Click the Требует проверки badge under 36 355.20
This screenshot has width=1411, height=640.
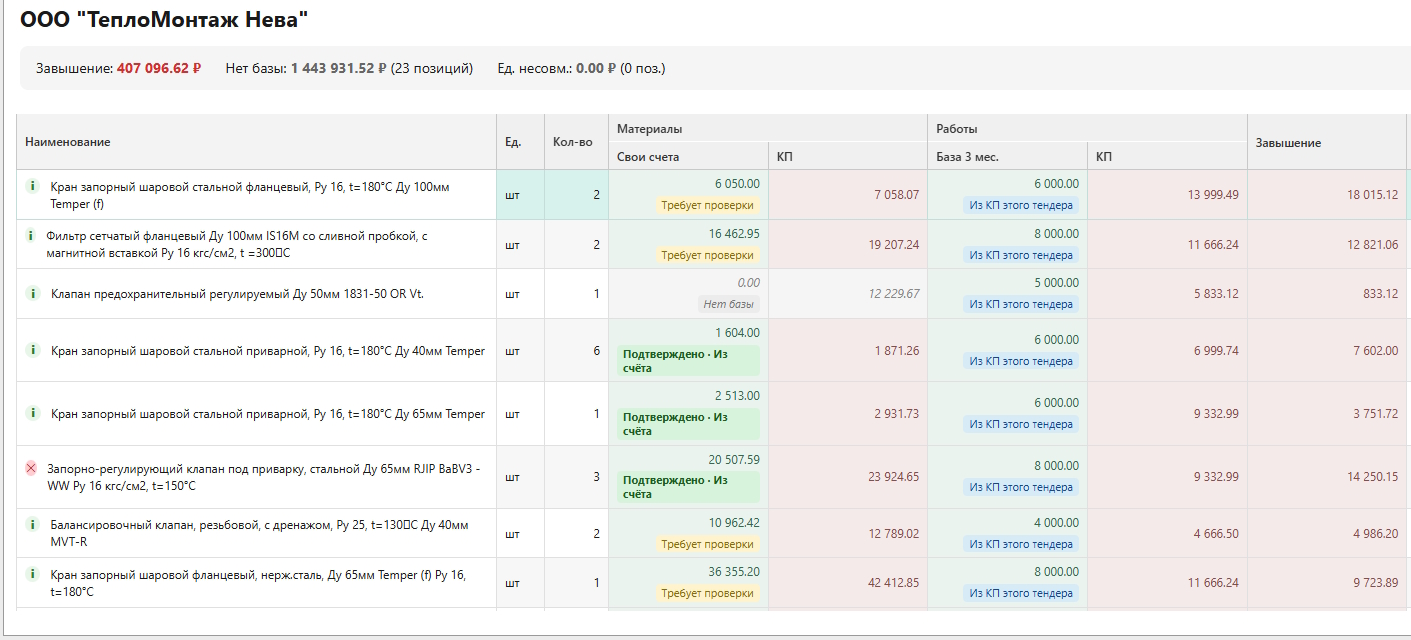(708, 593)
